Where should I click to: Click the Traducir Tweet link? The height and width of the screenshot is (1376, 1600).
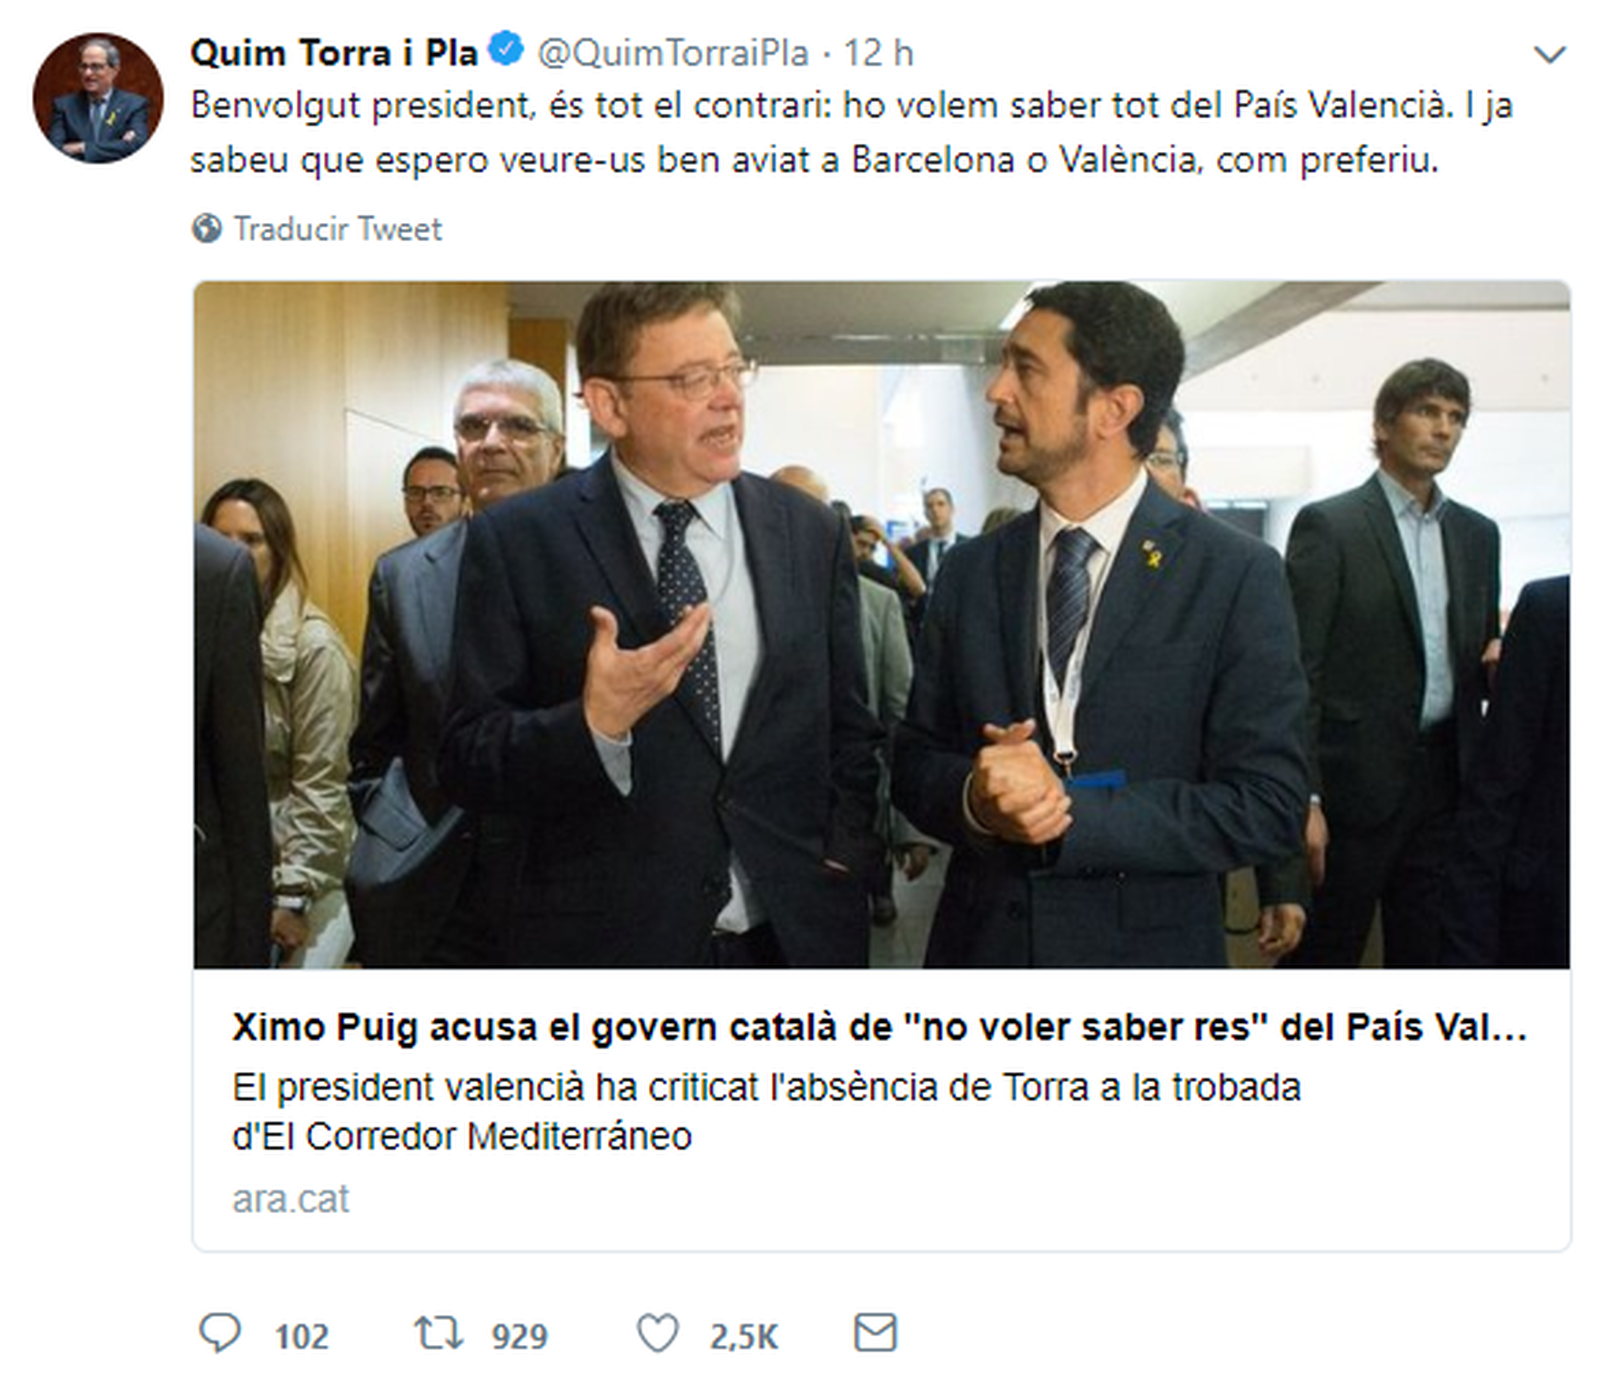[x=337, y=229]
